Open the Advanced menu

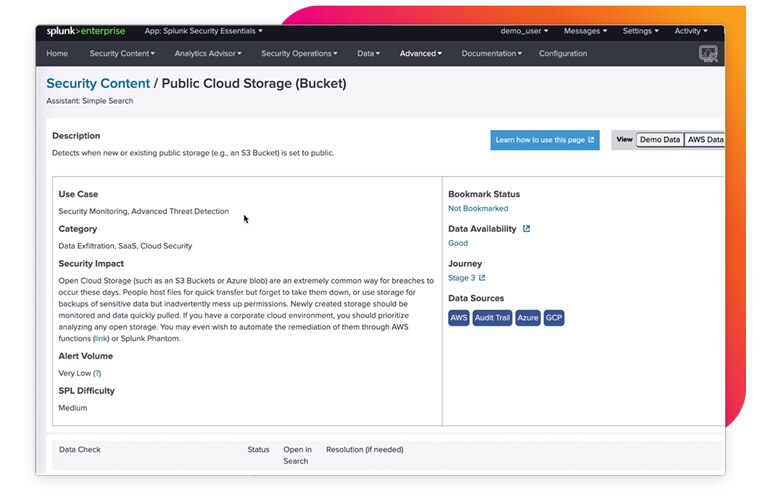point(421,54)
